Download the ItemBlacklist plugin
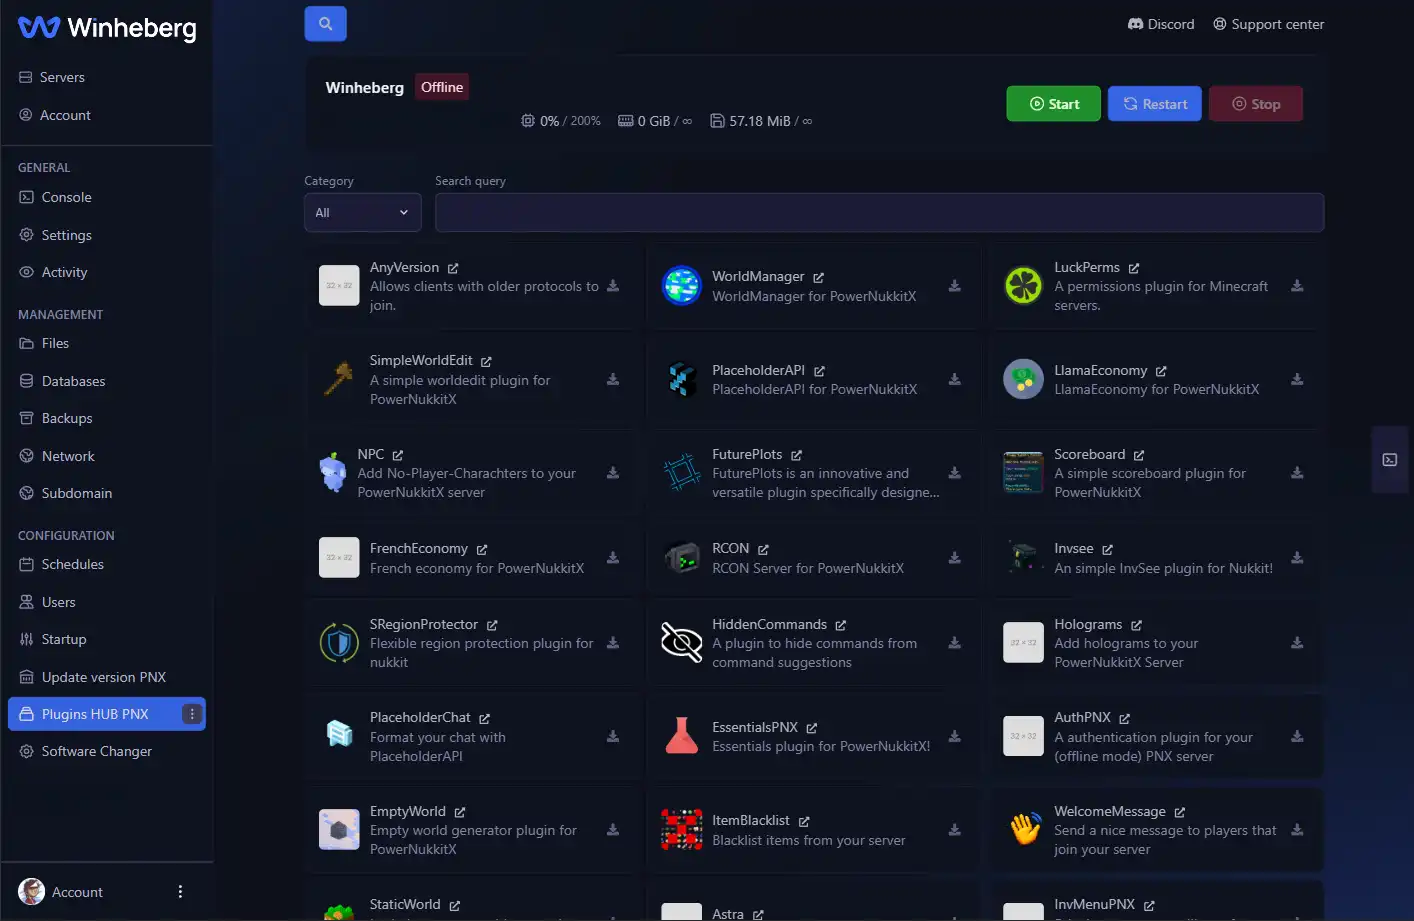Screen dimensions: 1414x921 click(x=955, y=830)
